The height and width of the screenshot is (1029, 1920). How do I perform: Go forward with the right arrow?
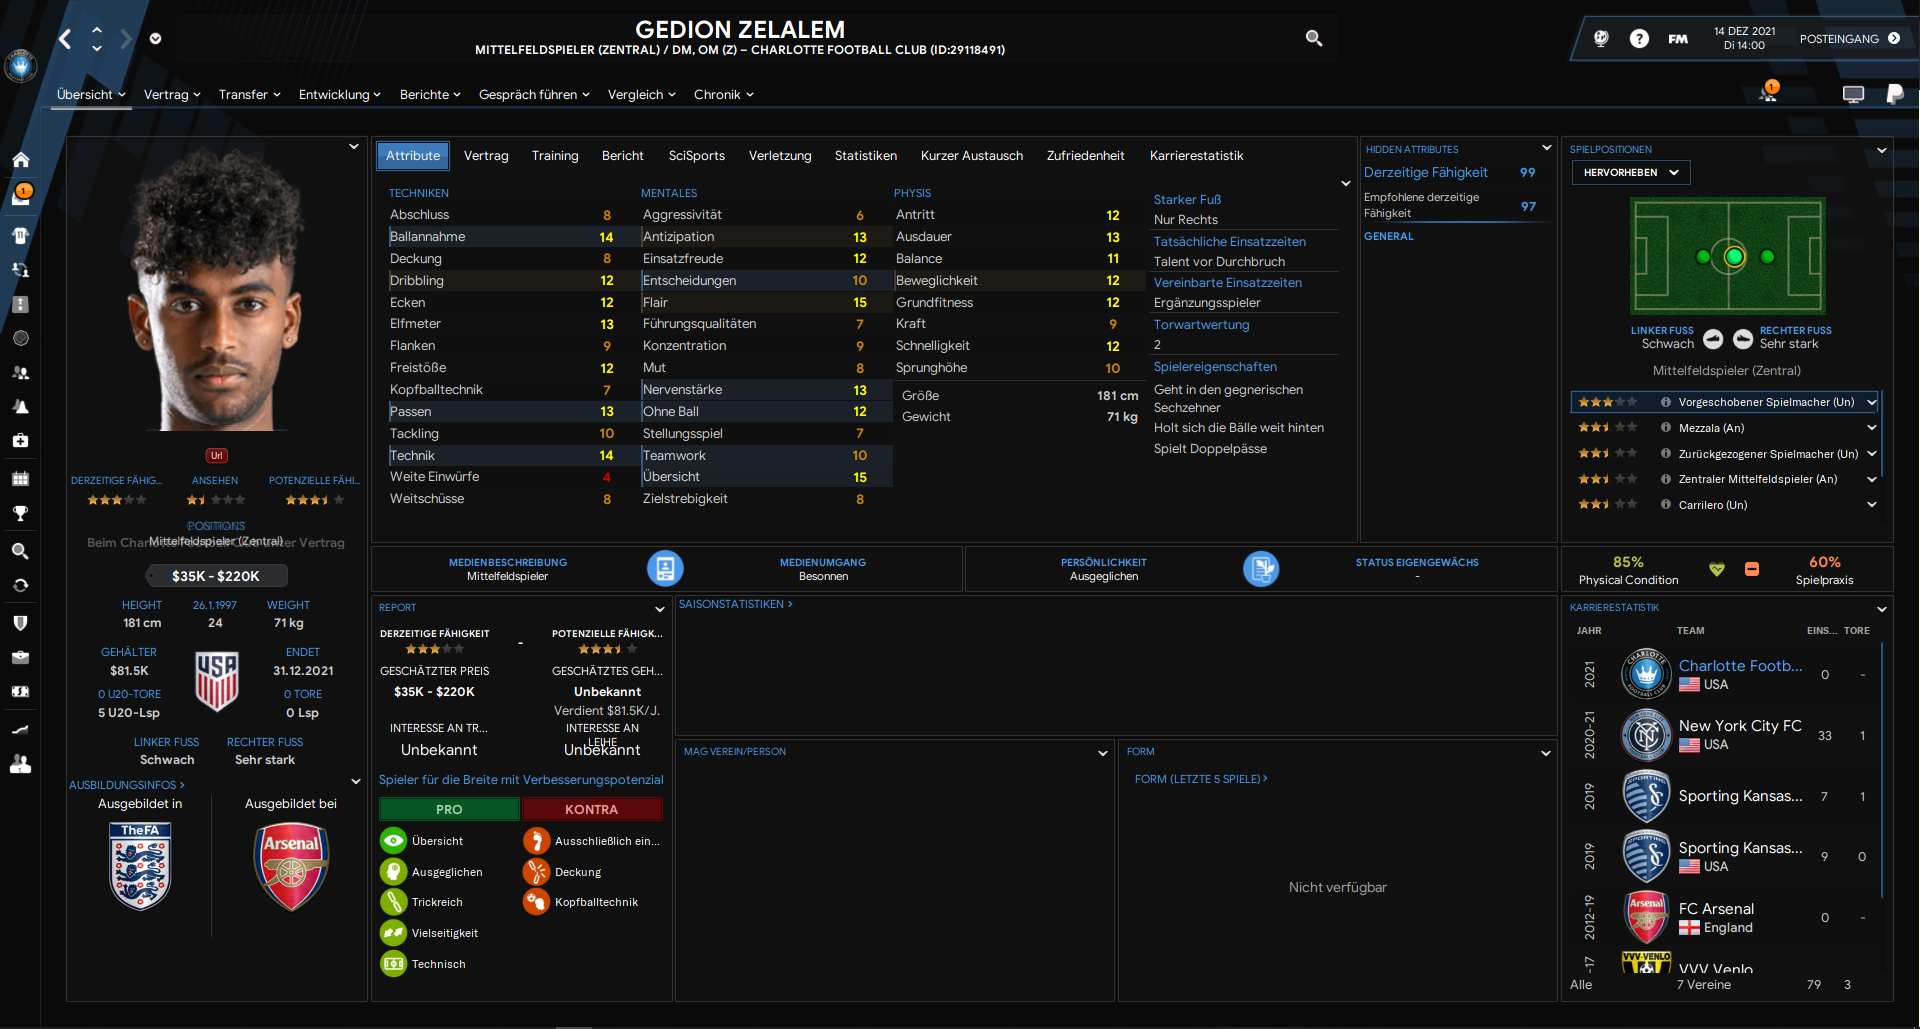(126, 39)
